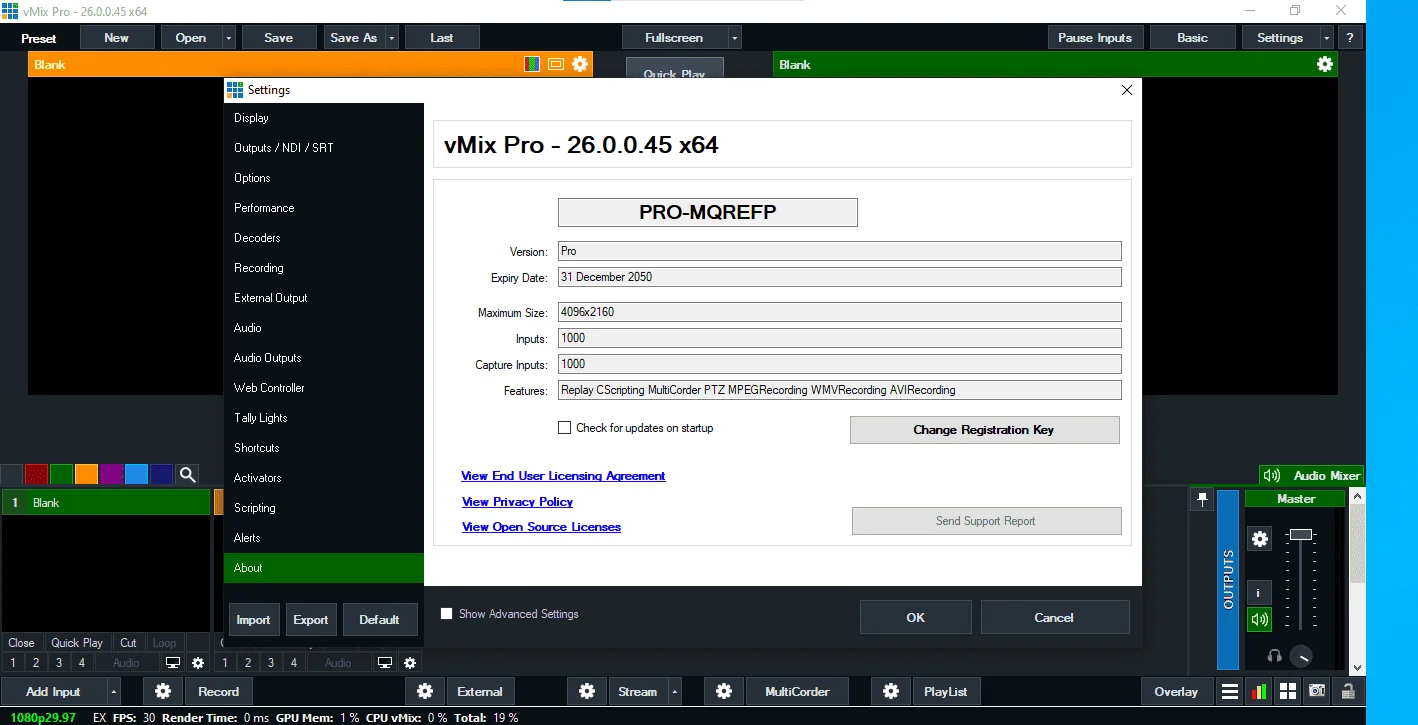Open Output window gear settings
Image resolution: width=1418 pixels, height=725 pixels.
pos(1325,64)
